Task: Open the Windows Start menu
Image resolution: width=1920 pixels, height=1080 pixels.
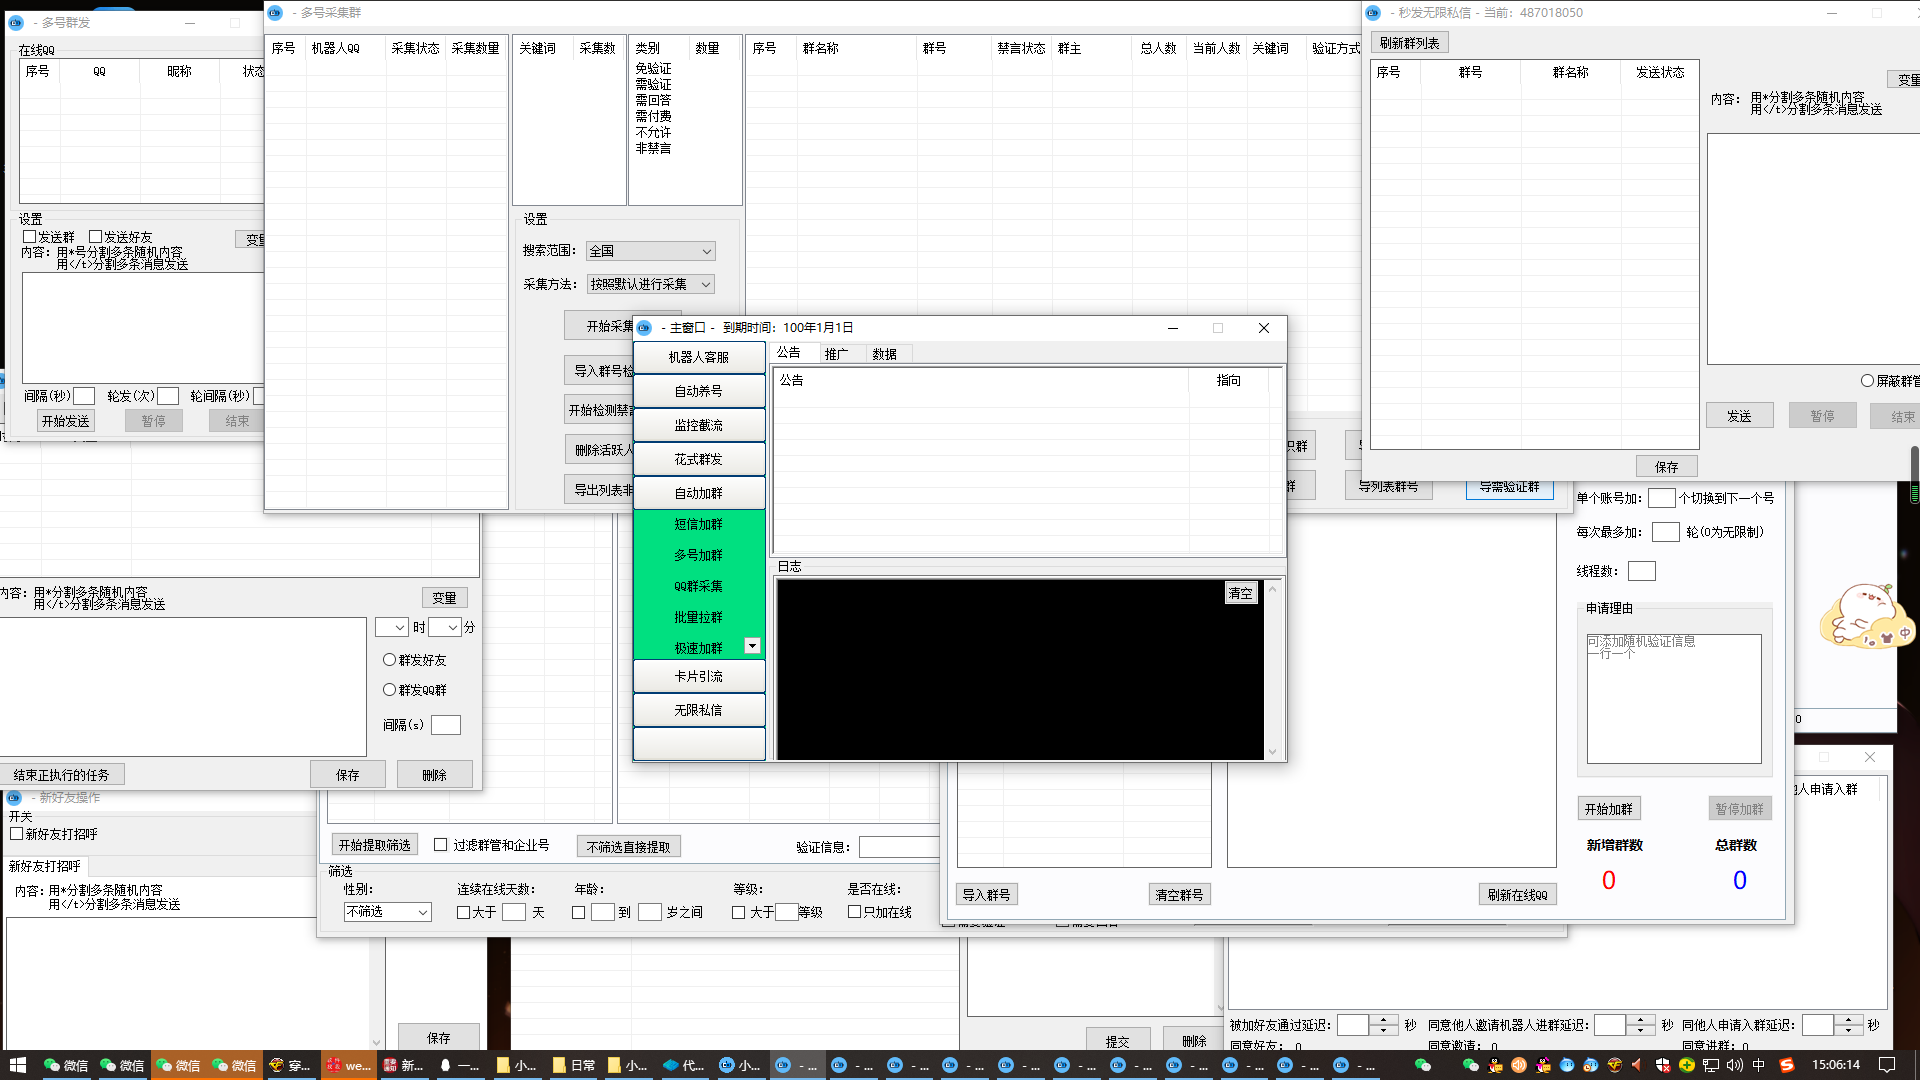Action: [x=16, y=1065]
